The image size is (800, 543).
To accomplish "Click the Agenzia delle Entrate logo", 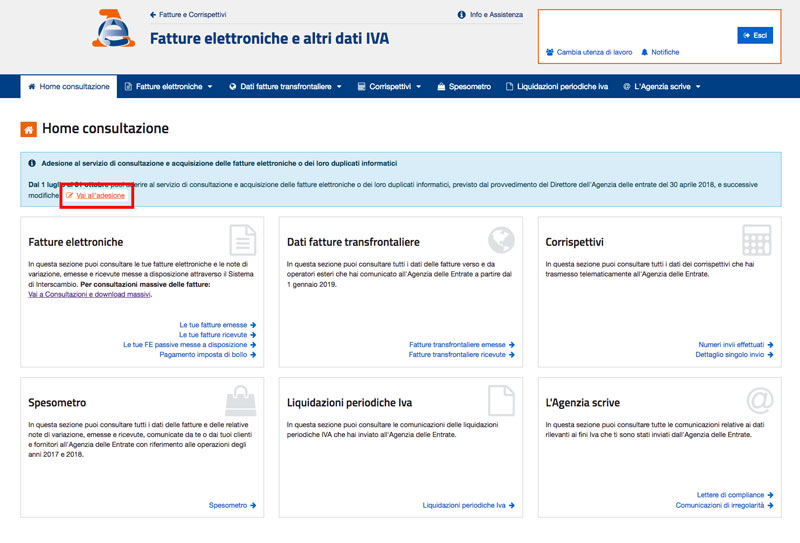I will pyautogui.click(x=113, y=29).
